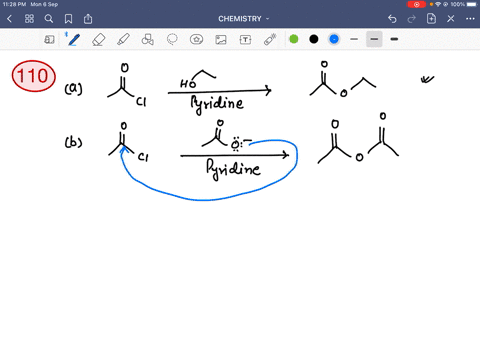Choose the green pen color

294,39
